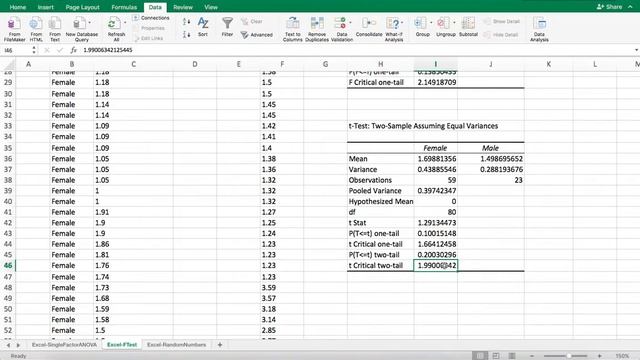
Task: Select Pooled Variance value cell
Action: pos(436,191)
